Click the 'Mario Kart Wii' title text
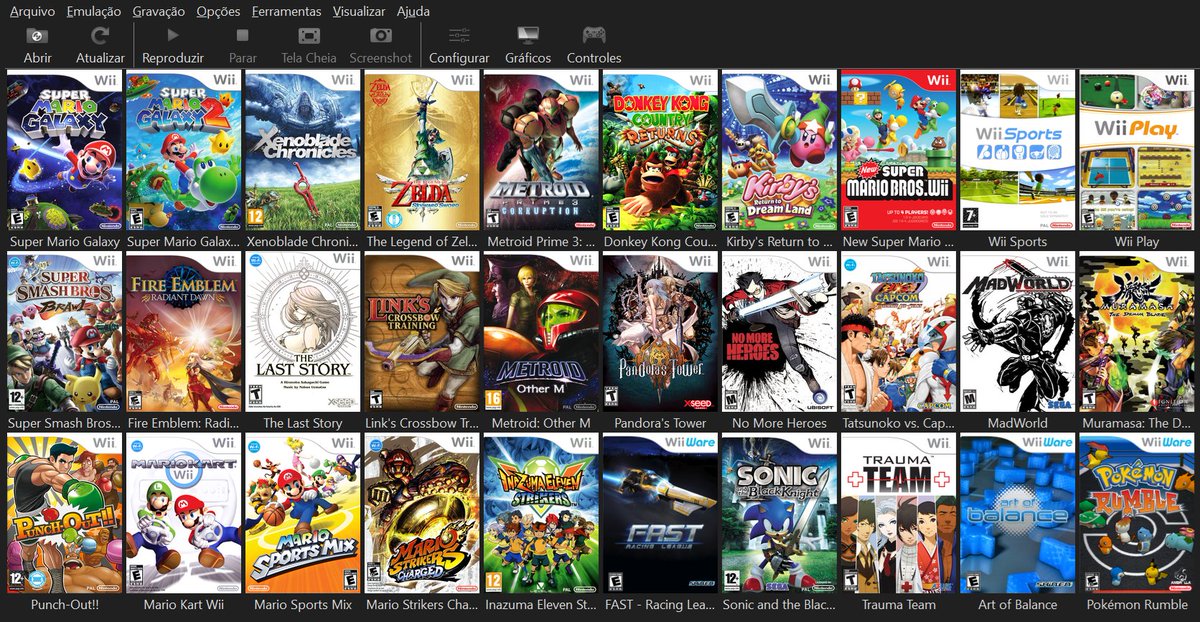1200x622 pixels. coord(183,605)
